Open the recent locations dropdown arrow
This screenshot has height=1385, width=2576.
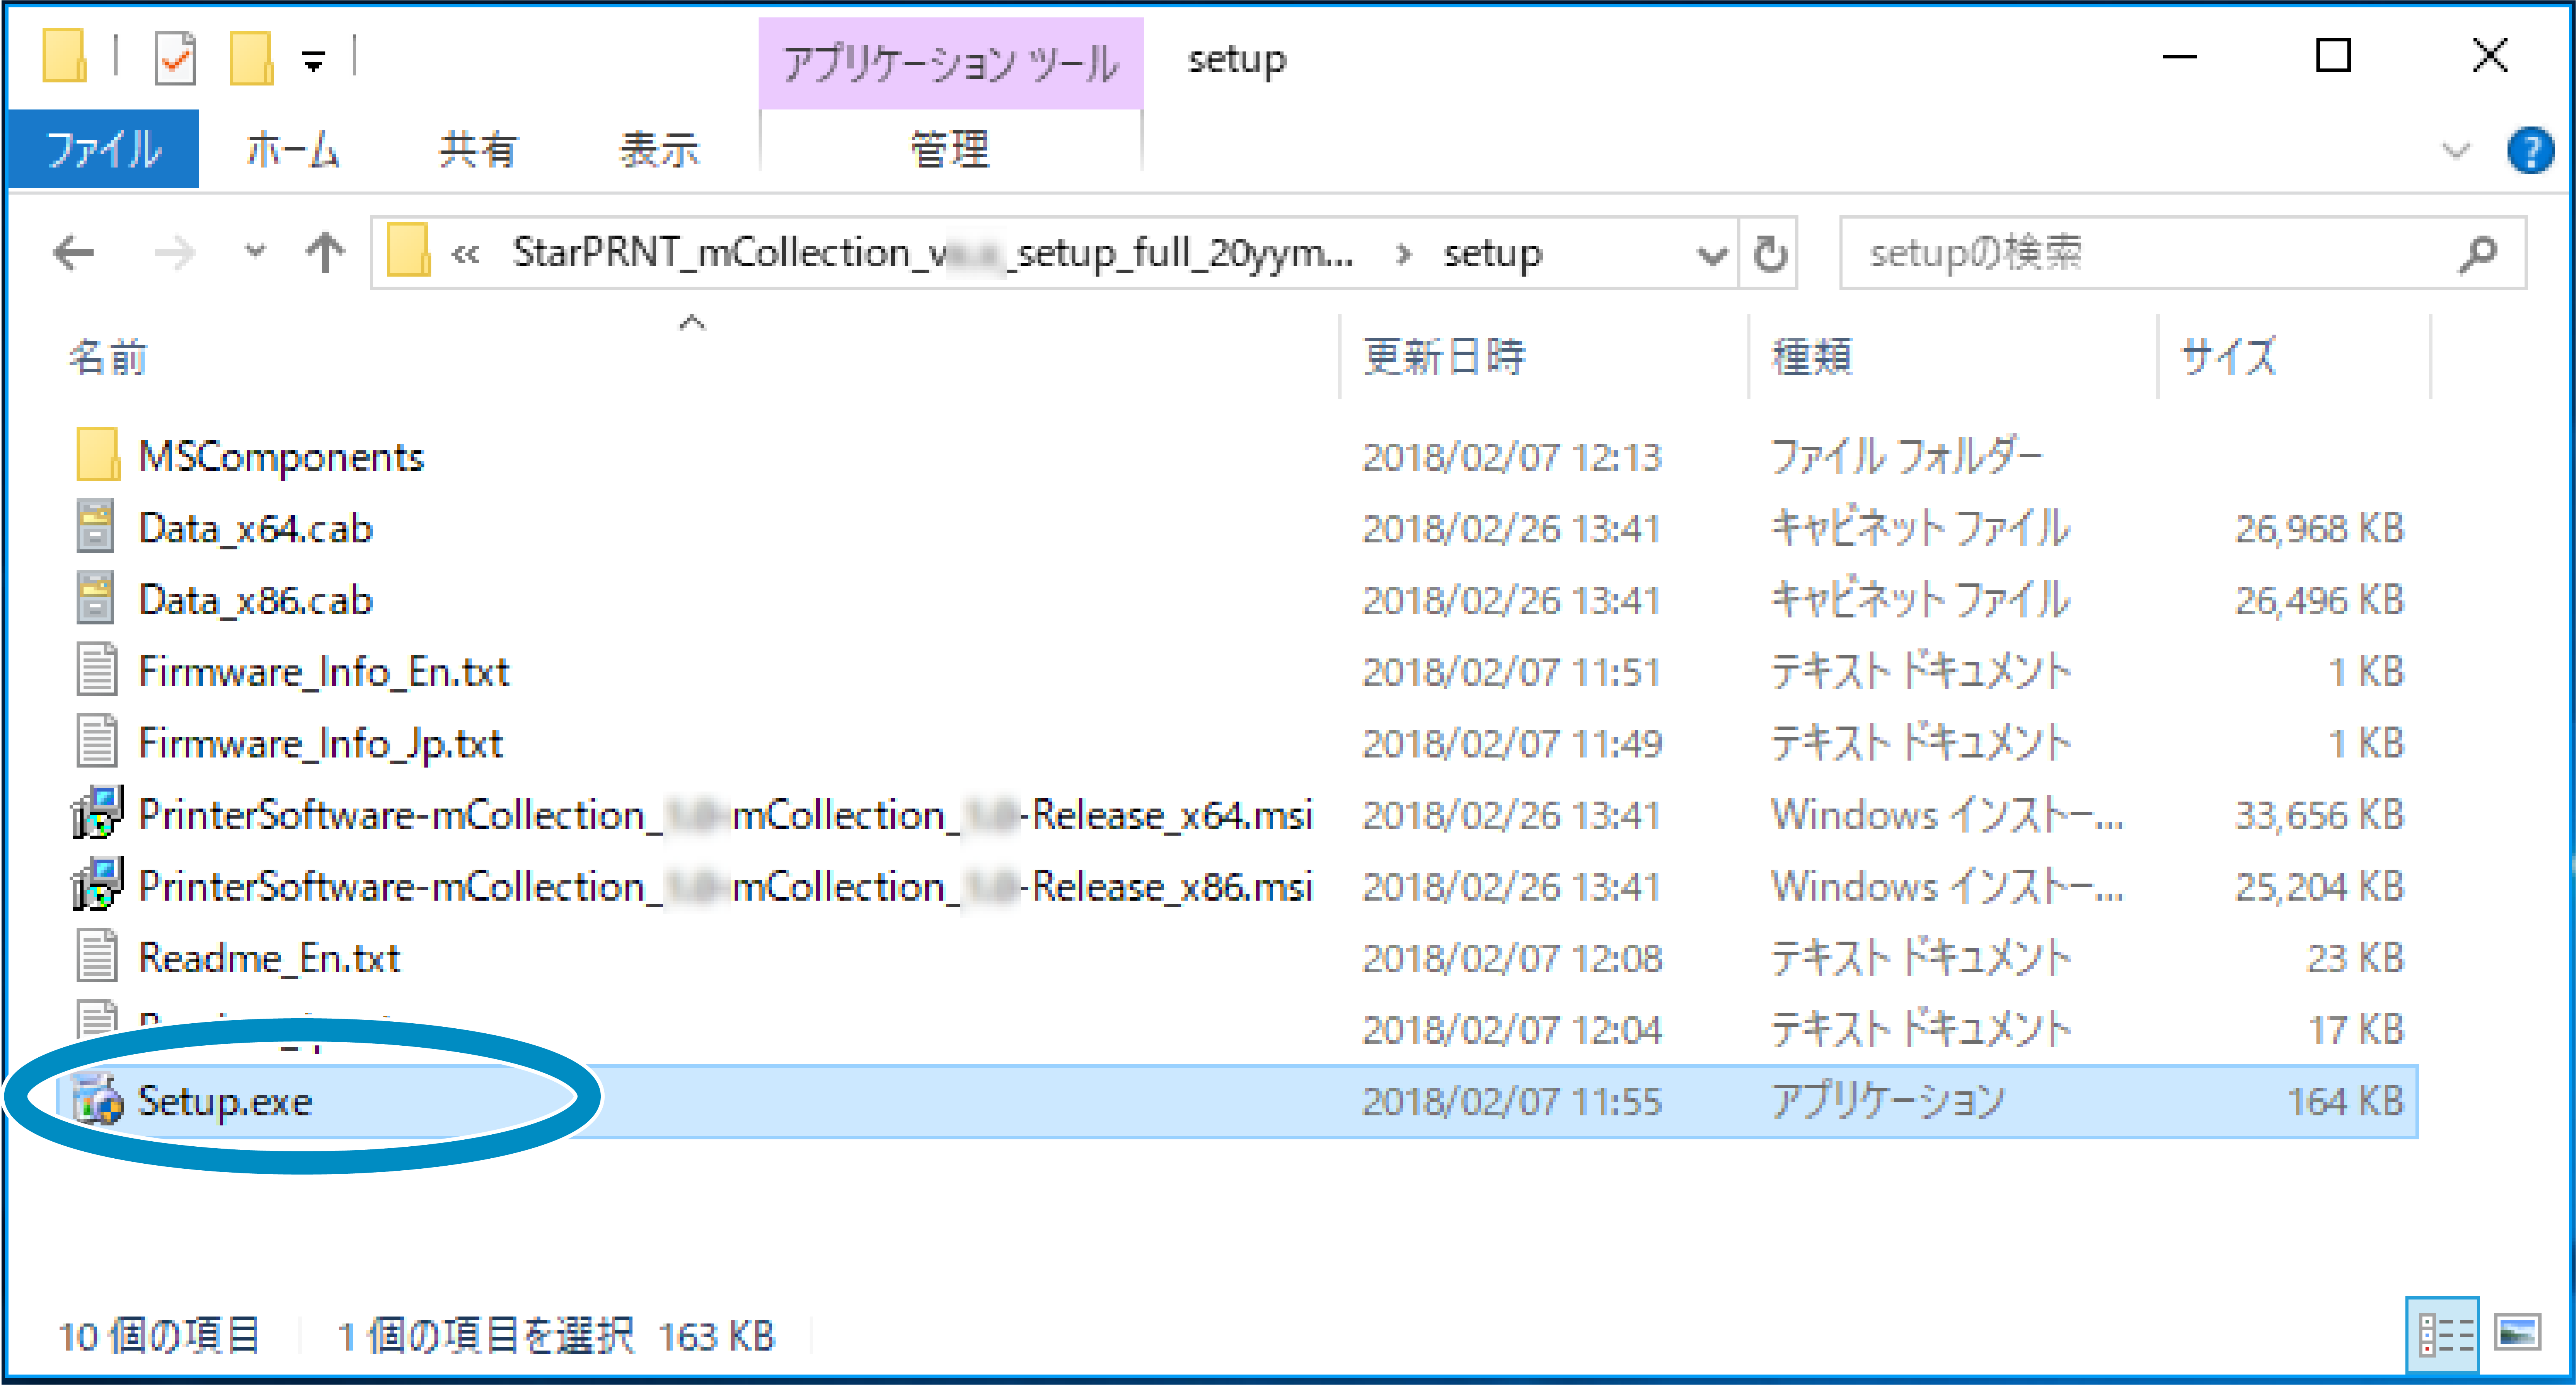tap(256, 251)
